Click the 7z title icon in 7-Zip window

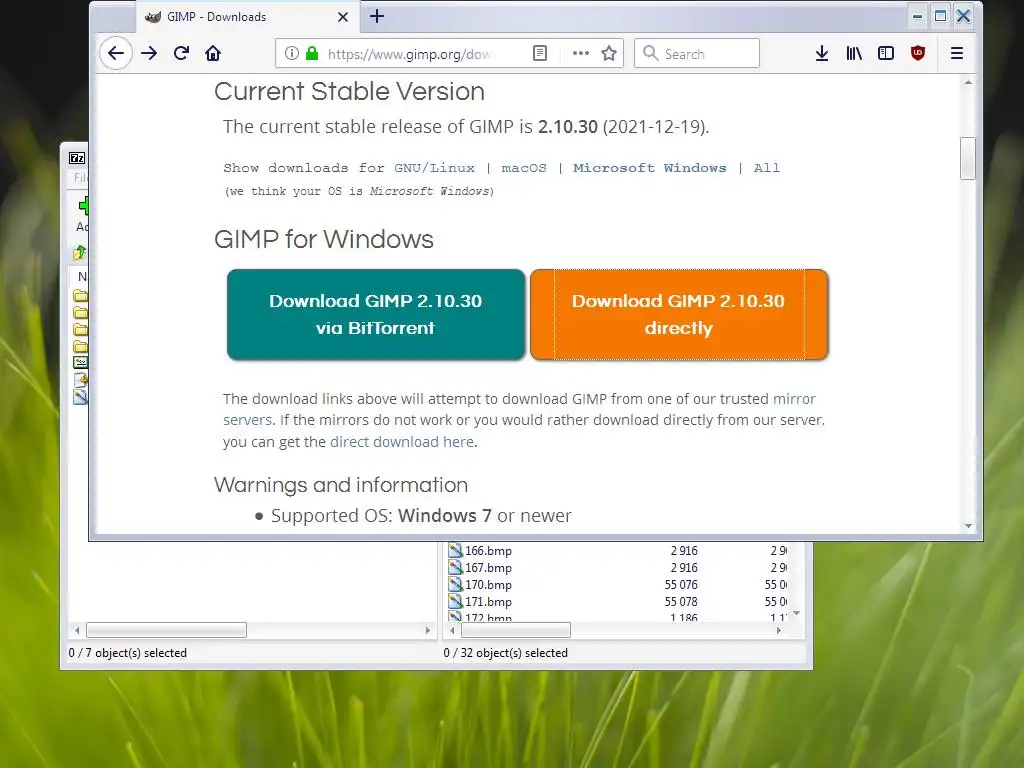(77, 158)
